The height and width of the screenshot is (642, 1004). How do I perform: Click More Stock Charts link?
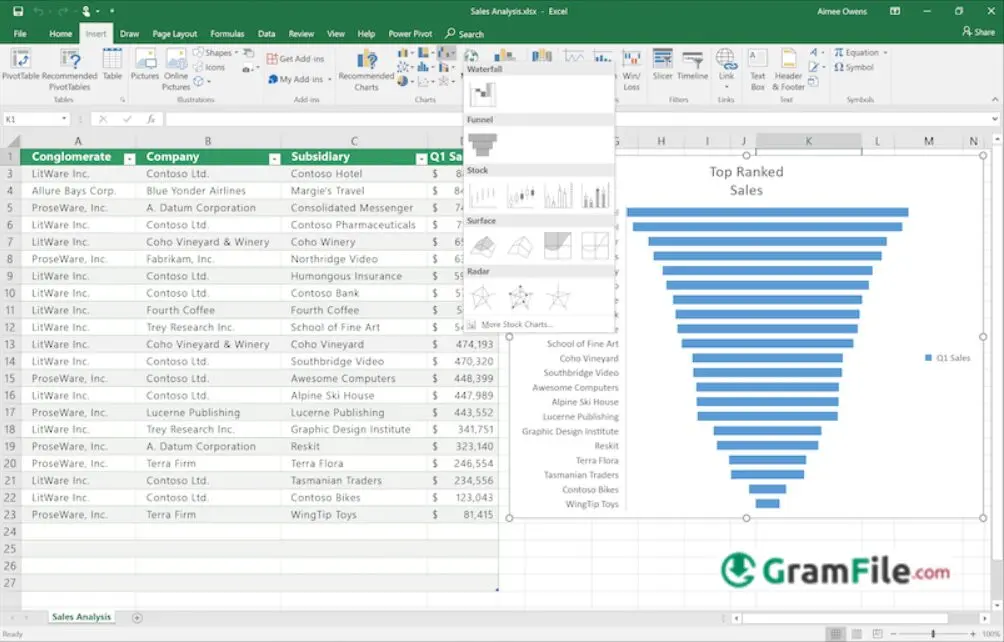tap(516, 324)
